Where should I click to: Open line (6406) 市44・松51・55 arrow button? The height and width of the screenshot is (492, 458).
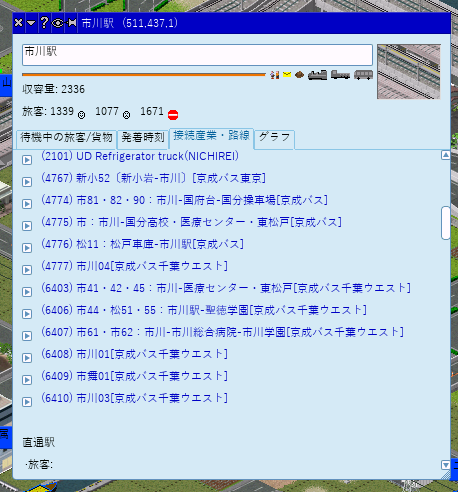(27, 314)
